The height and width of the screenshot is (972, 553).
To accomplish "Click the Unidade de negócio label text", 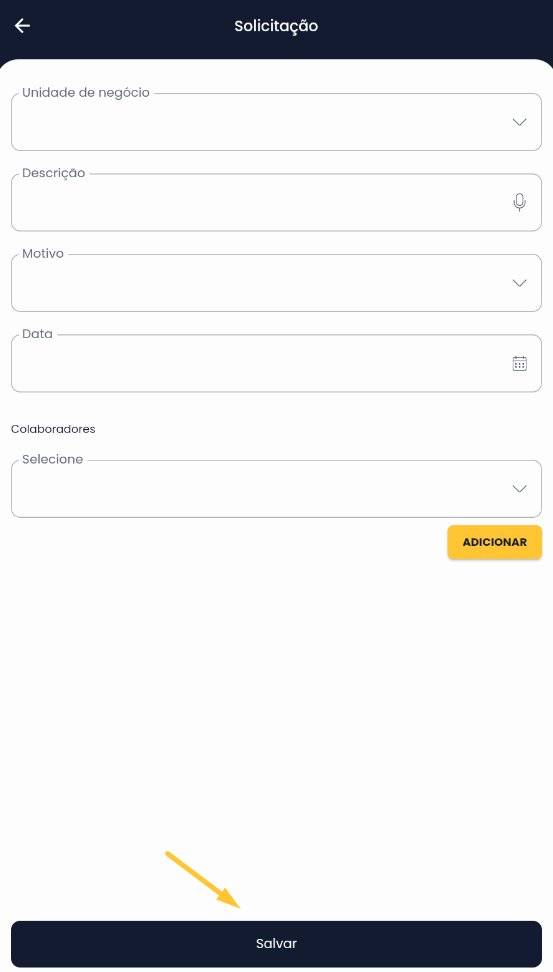I will [86, 92].
